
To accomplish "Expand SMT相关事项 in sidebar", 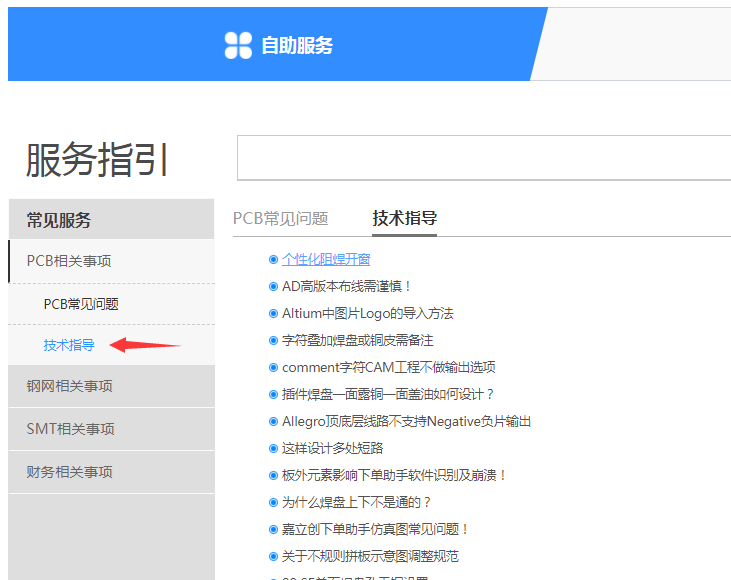I will tap(71, 429).
